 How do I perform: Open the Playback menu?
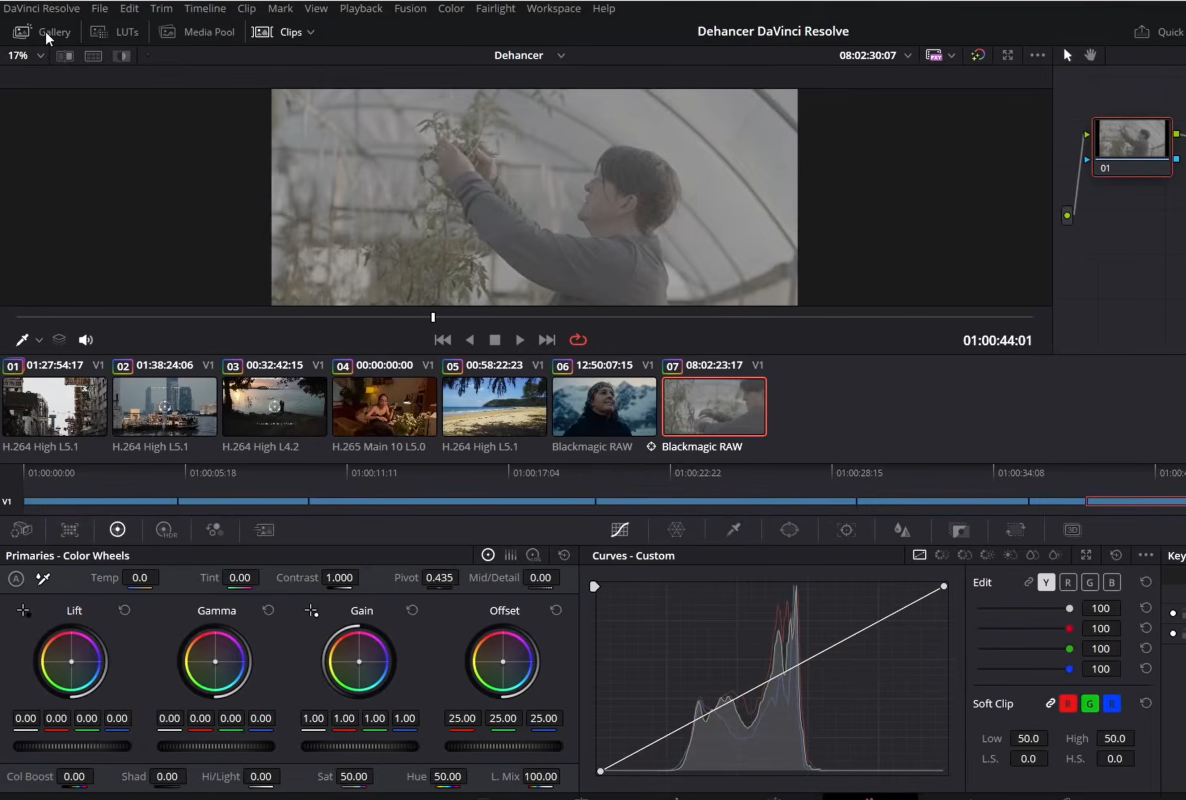(361, 8)
